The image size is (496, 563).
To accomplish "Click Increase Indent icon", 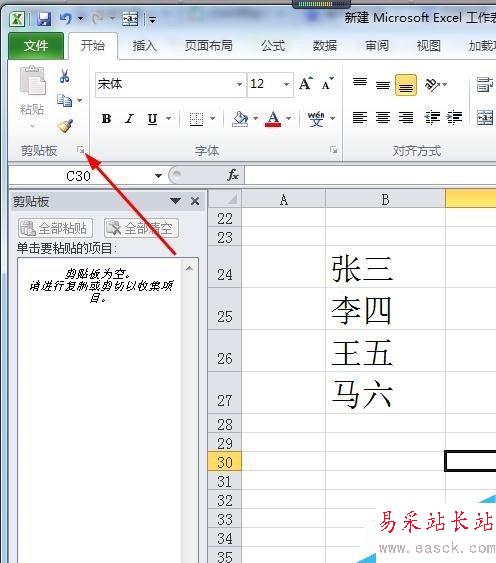I will 454,117.
